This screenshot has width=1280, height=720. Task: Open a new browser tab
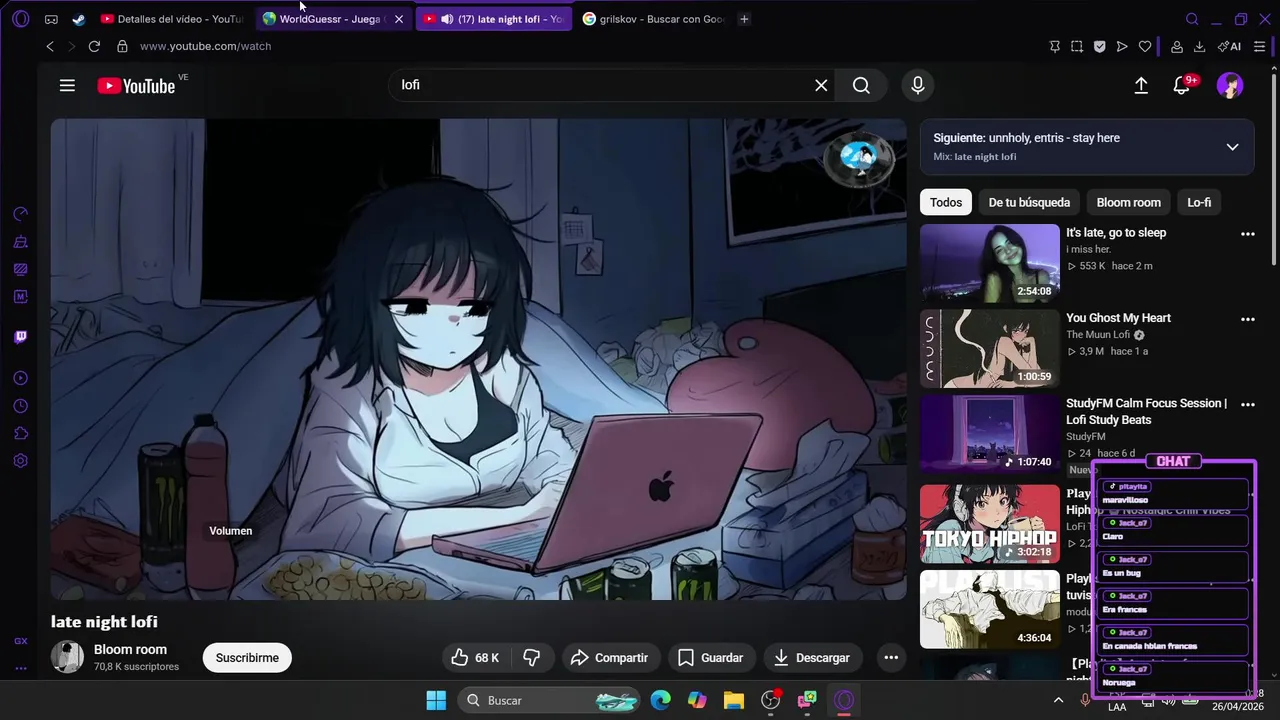[x=744, y=19]
